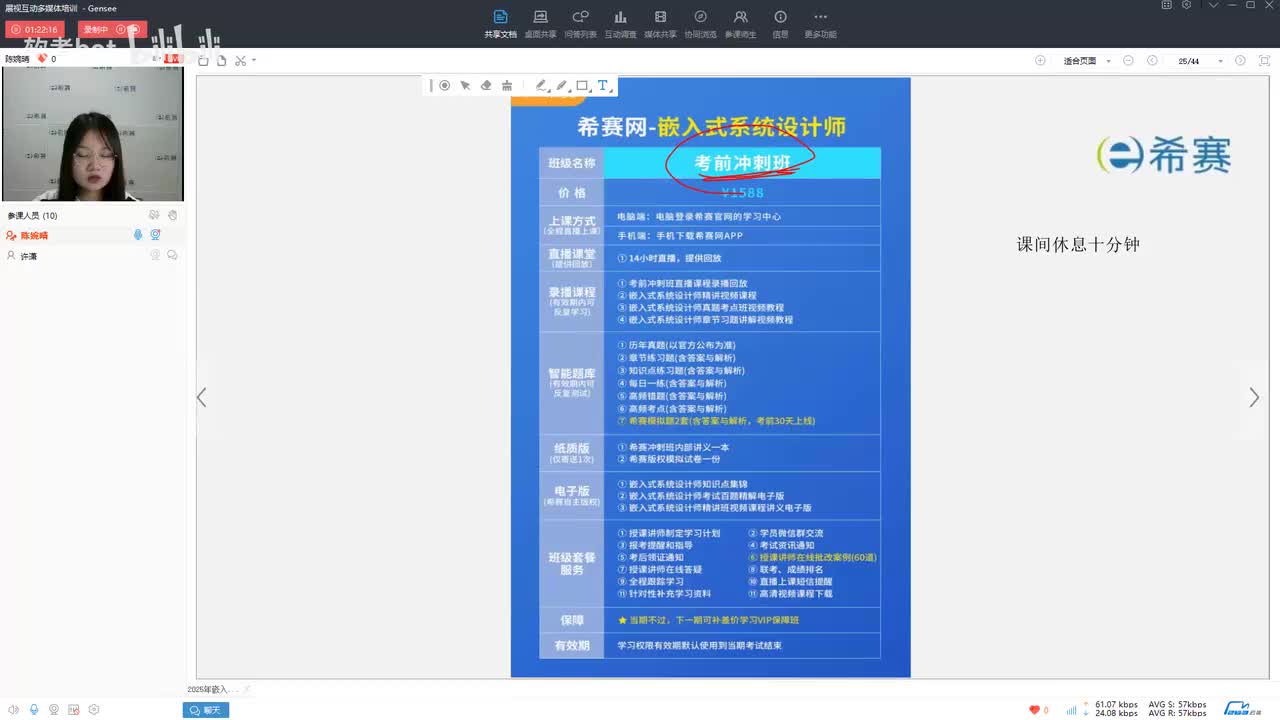This screenshot has height=720, width=1280.
Task: Select the eraser annotation tool
Action: [x=486, y=86]
